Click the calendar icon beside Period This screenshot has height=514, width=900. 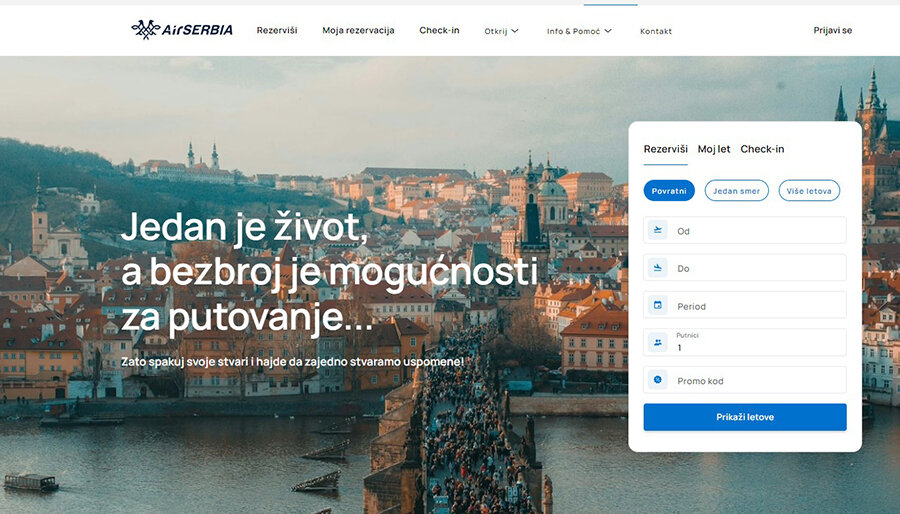point(658,305)
